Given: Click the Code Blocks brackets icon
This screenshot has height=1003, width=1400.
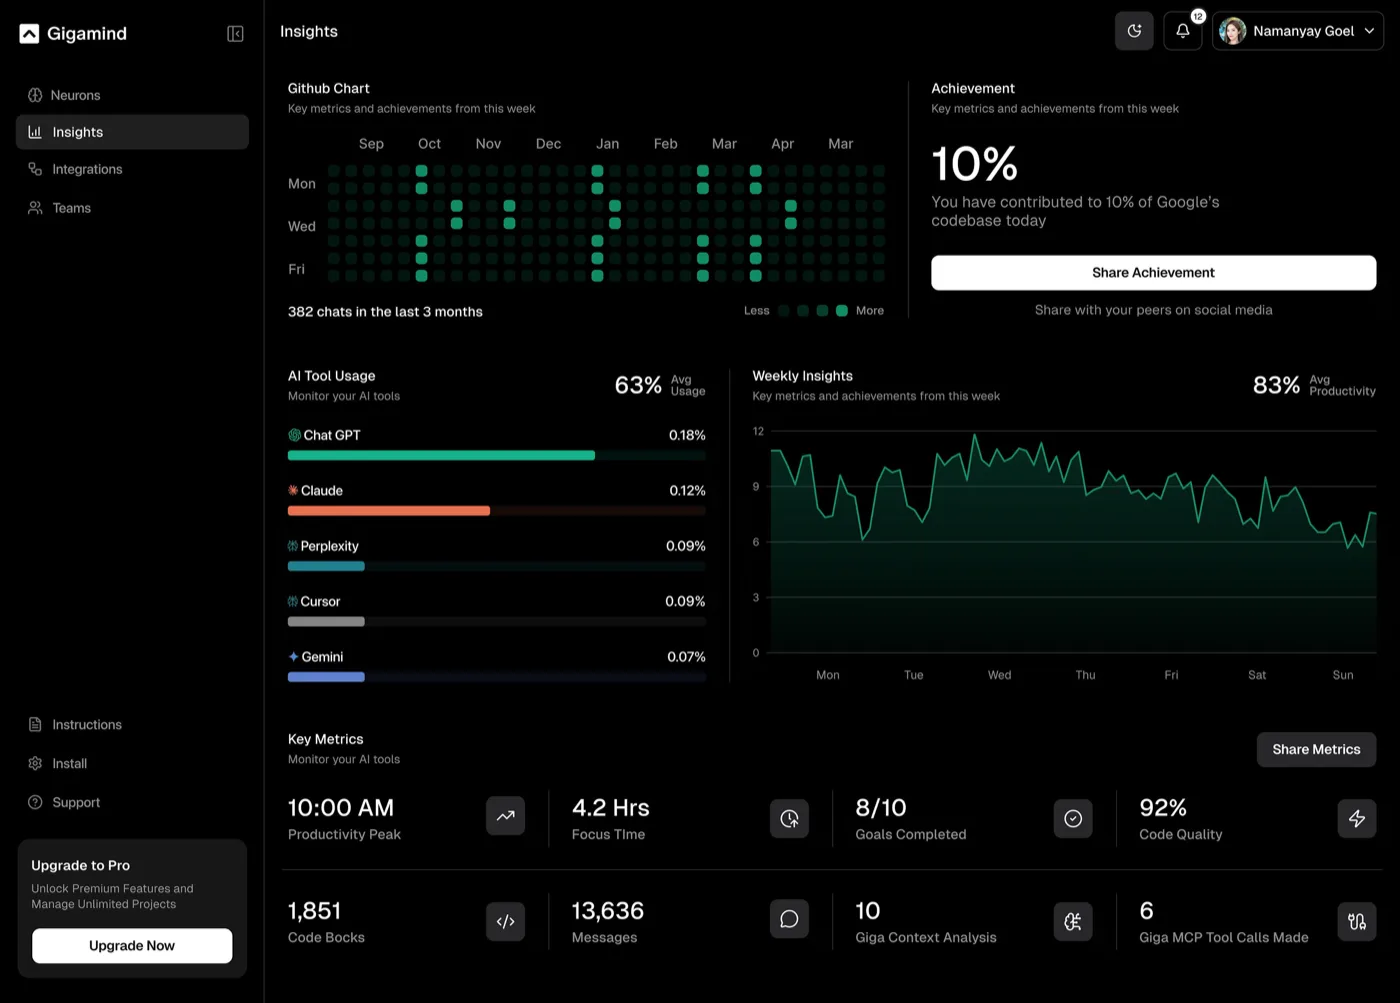Looking at the screenshot, I should (505, 922).
